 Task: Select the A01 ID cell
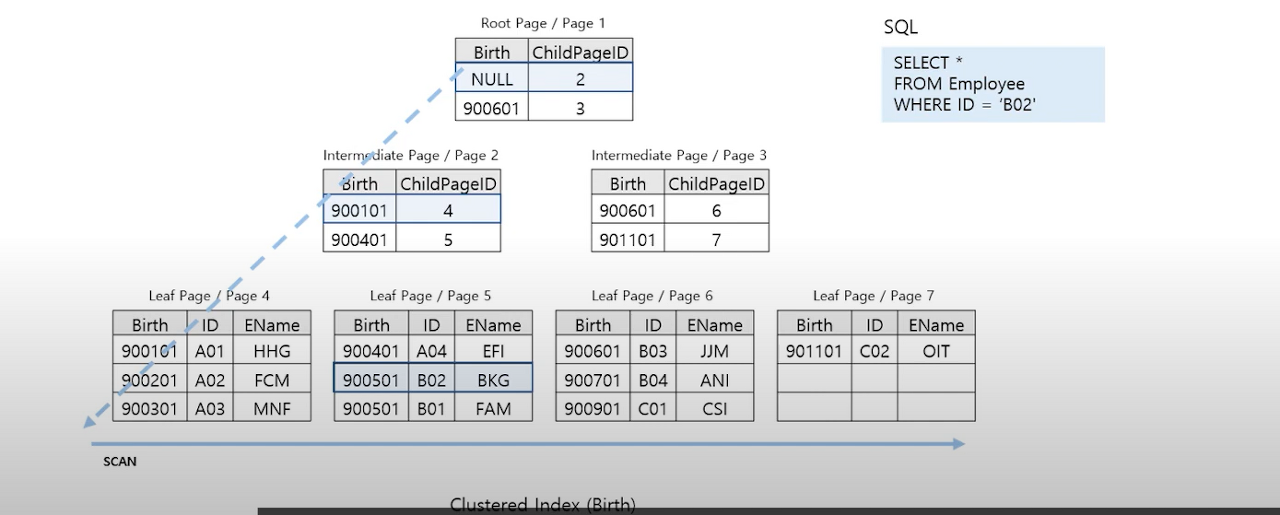[210, 351]
